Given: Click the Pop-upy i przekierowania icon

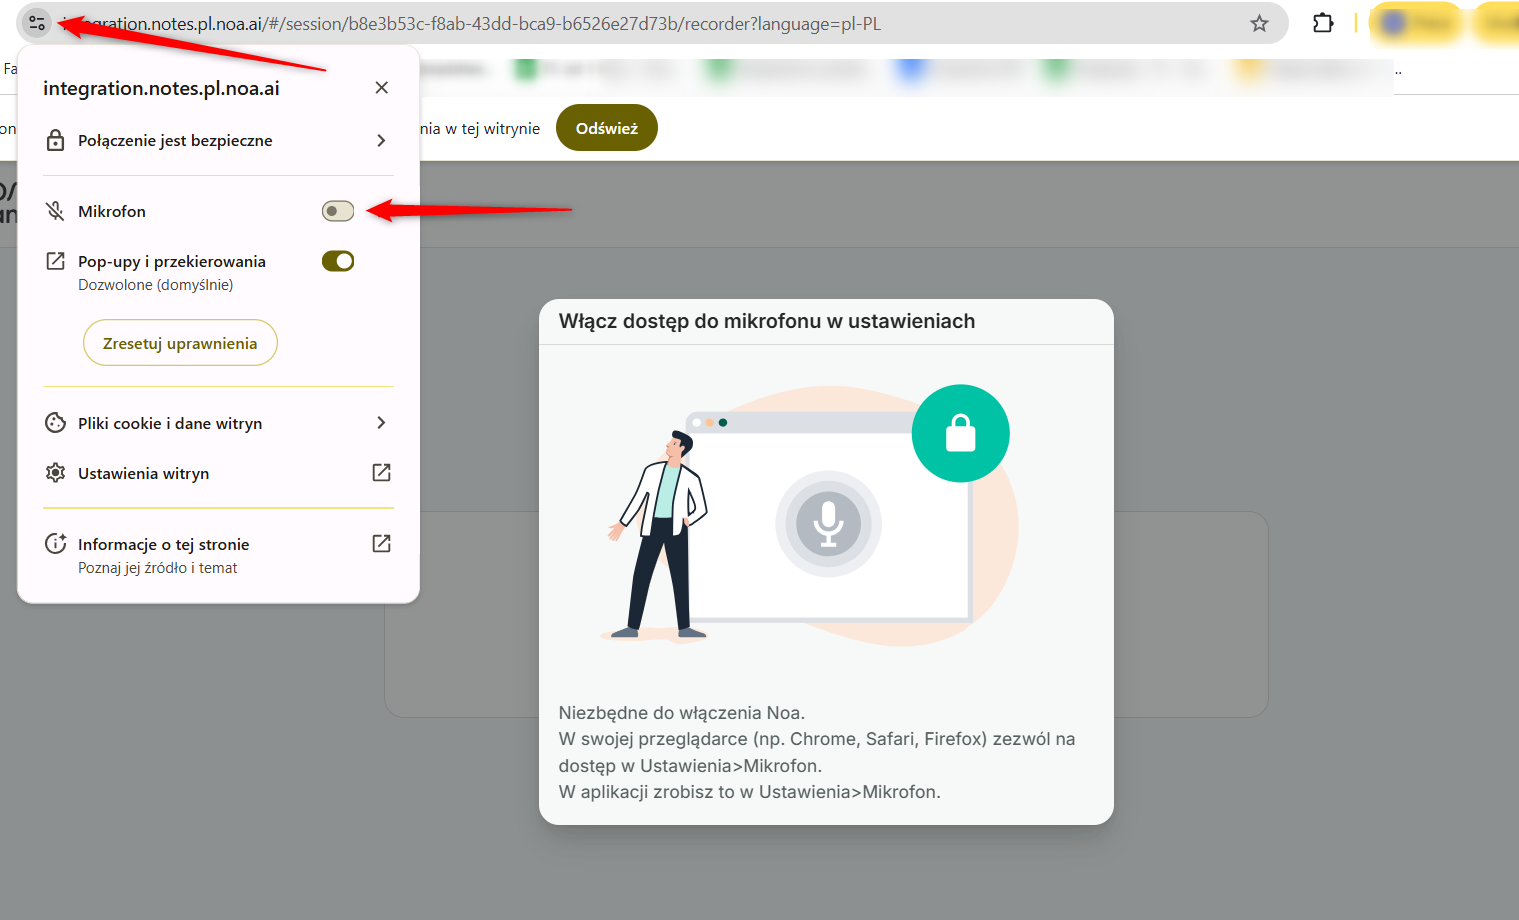Looking at the screenshot, I should 56,261.
